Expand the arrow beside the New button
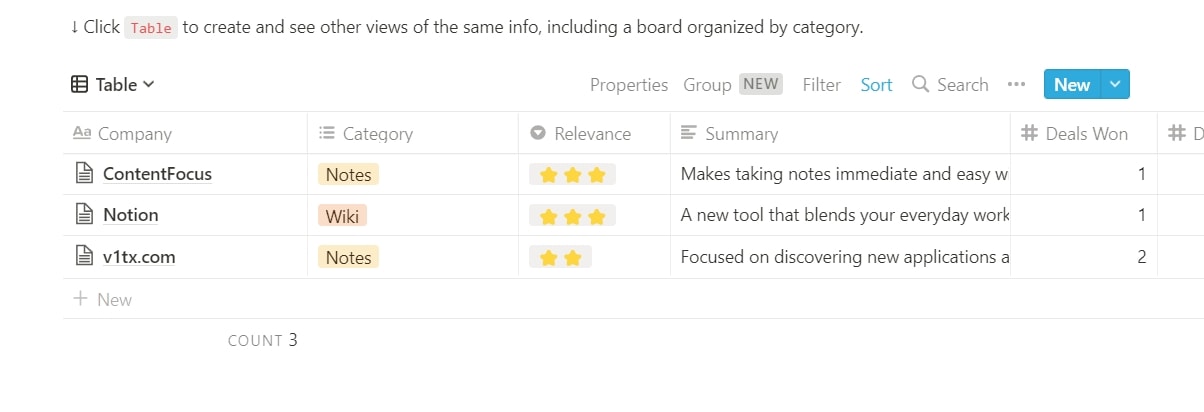Screen dimensions: 1204x412 coord(1115,85)
